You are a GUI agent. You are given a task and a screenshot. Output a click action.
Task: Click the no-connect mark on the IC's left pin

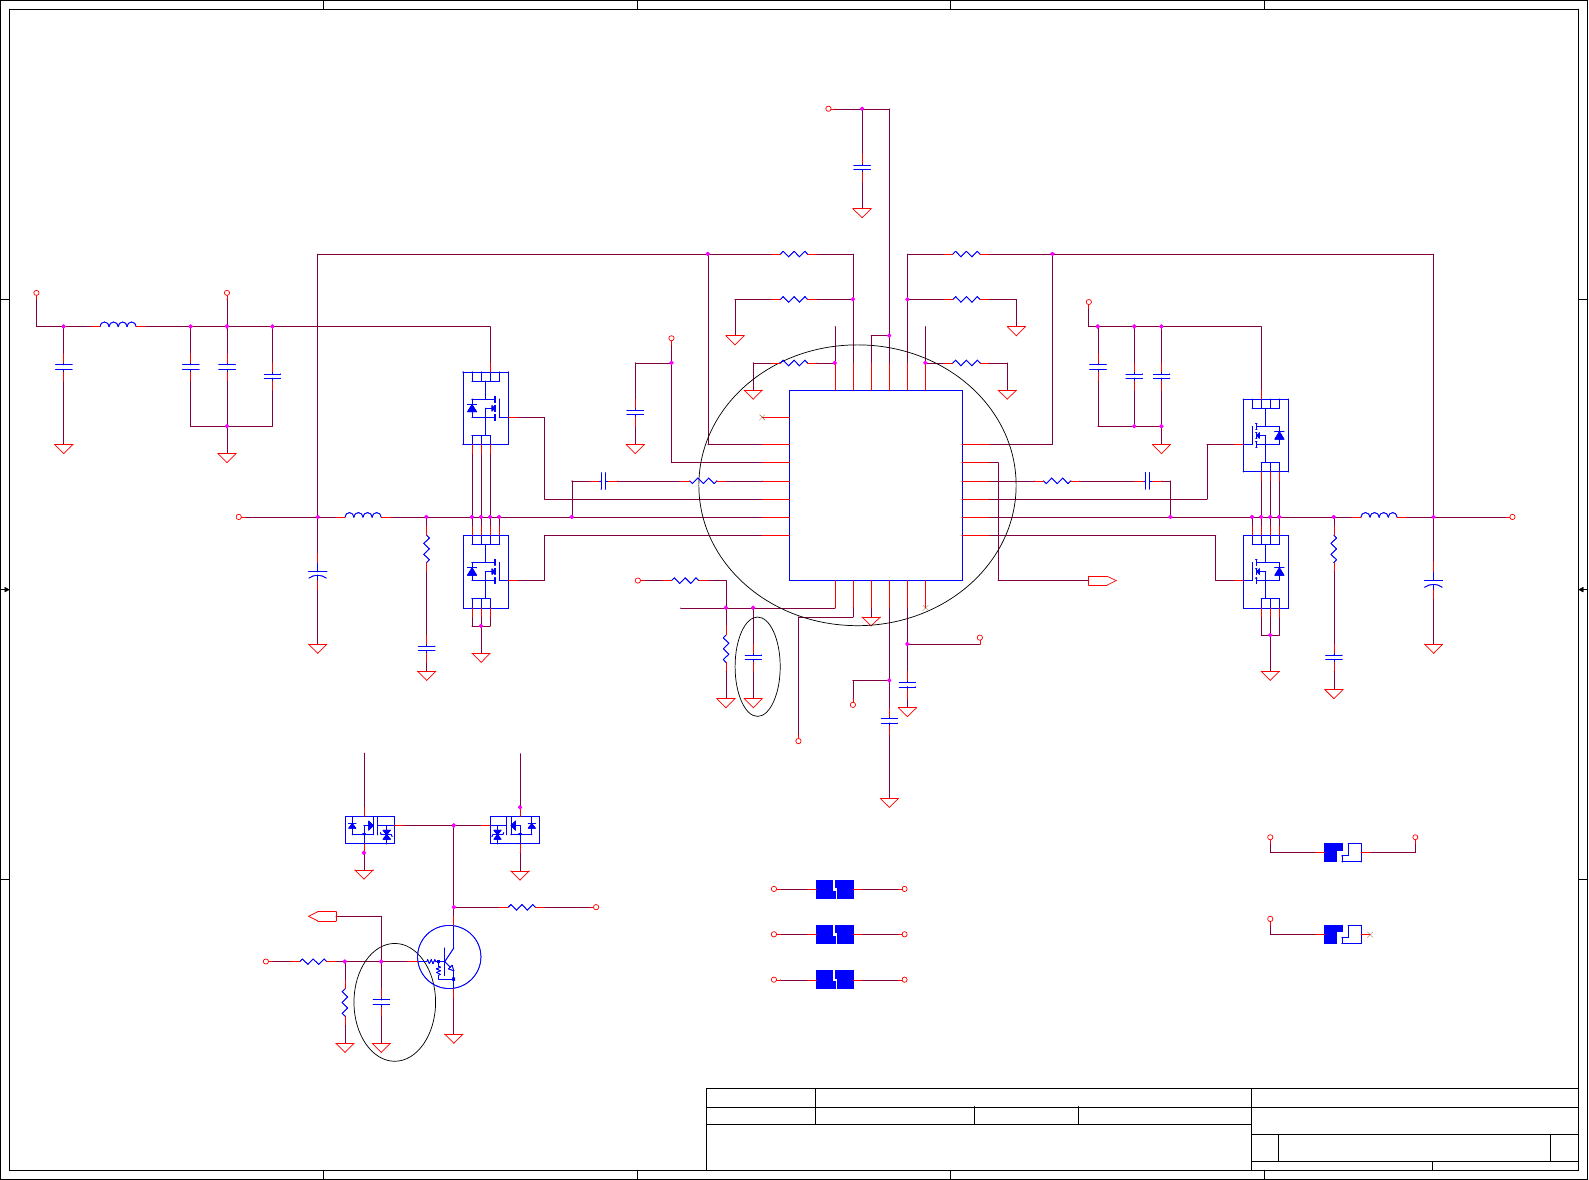point(762,417)
